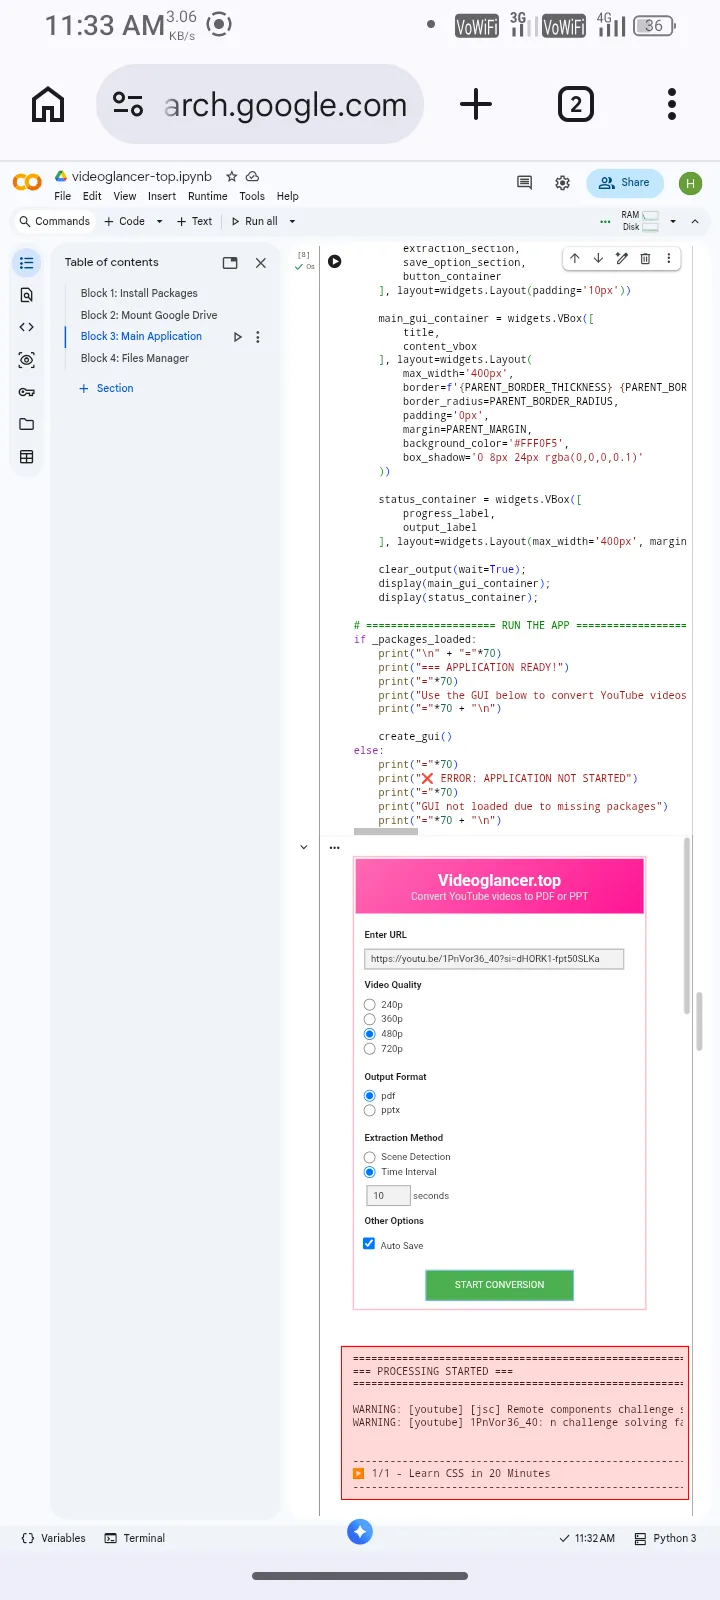720x1600 pixels.
Task: Tap the browser home icon
Action: 48,104
